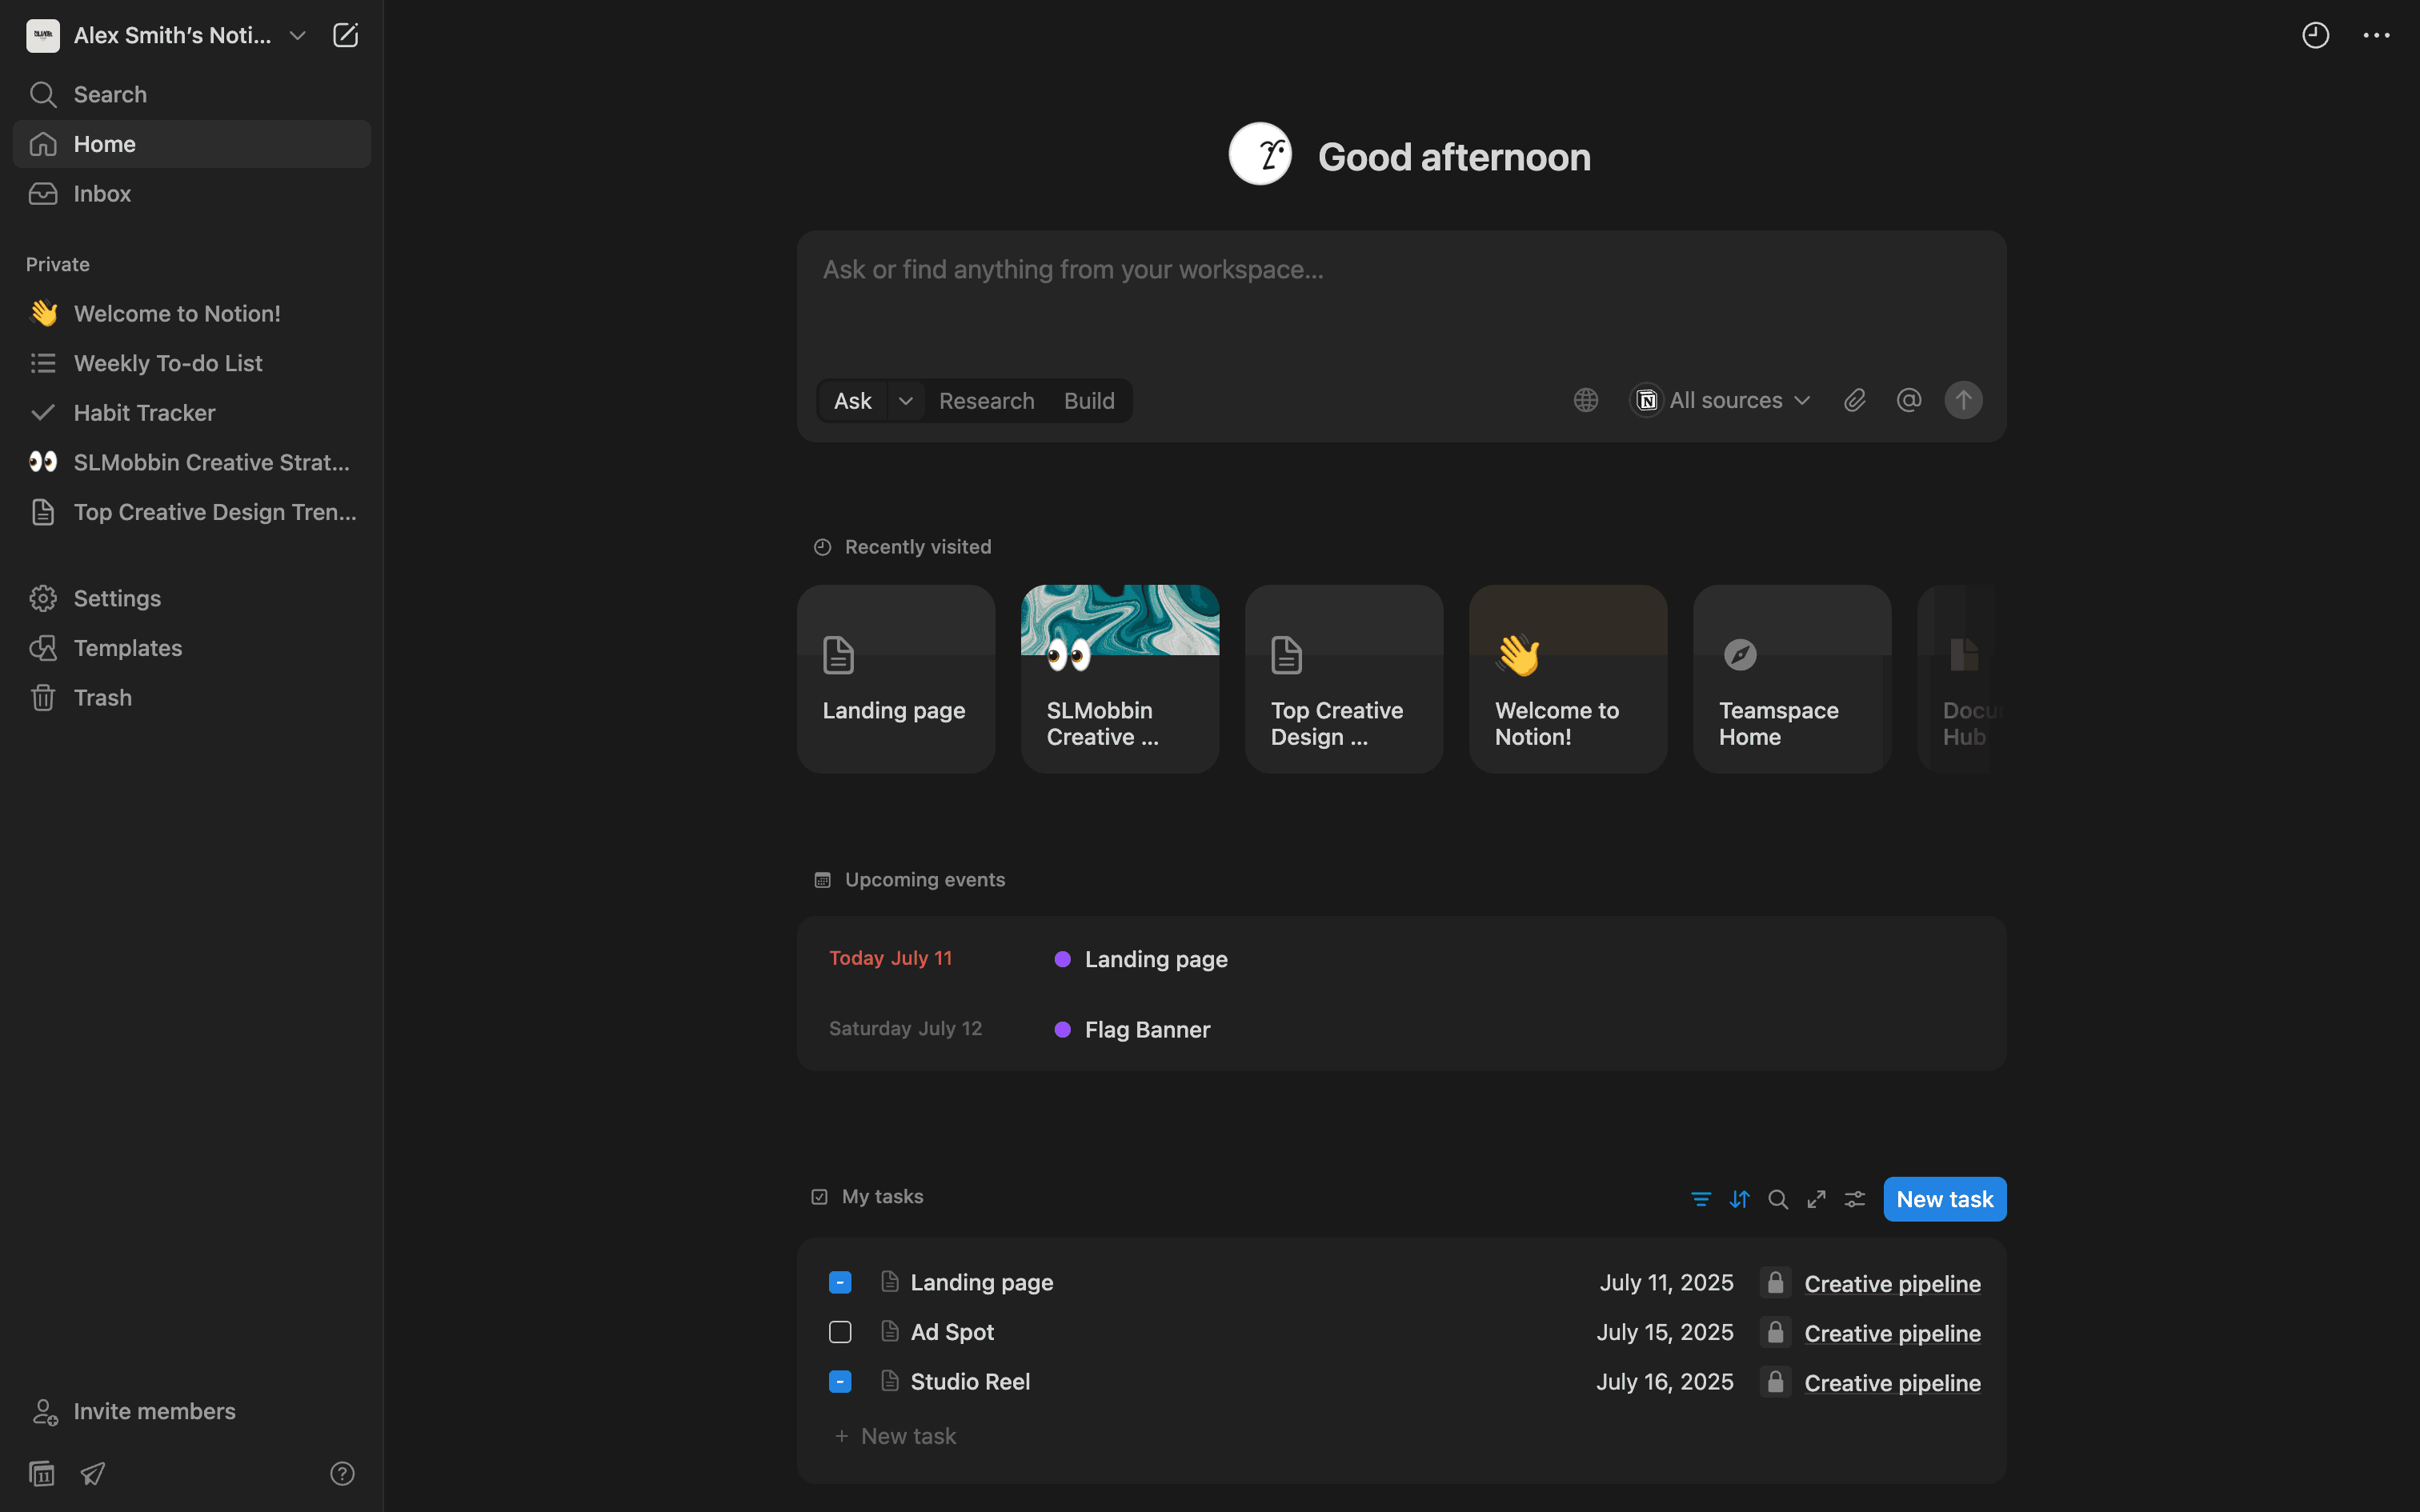Toggle the Landing page task checkbox
The image size is (2420, 1512).
[x=840, y=1283]
